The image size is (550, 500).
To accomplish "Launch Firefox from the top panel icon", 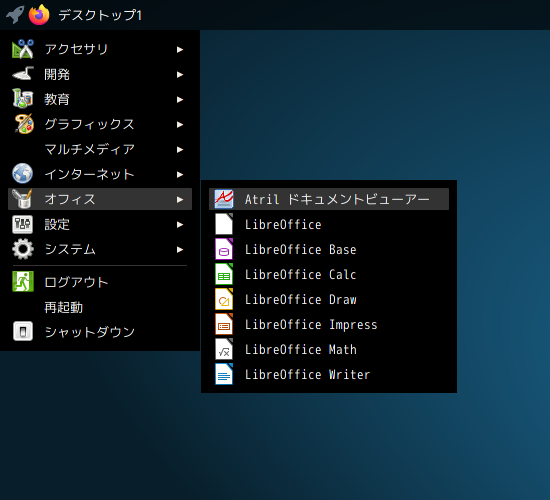I will (39, 15).
